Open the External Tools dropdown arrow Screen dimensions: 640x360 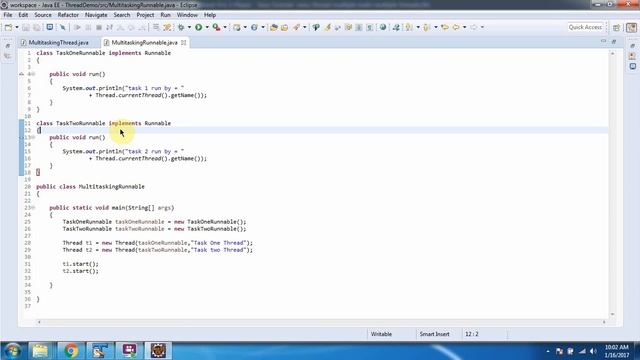coord(225,27)
